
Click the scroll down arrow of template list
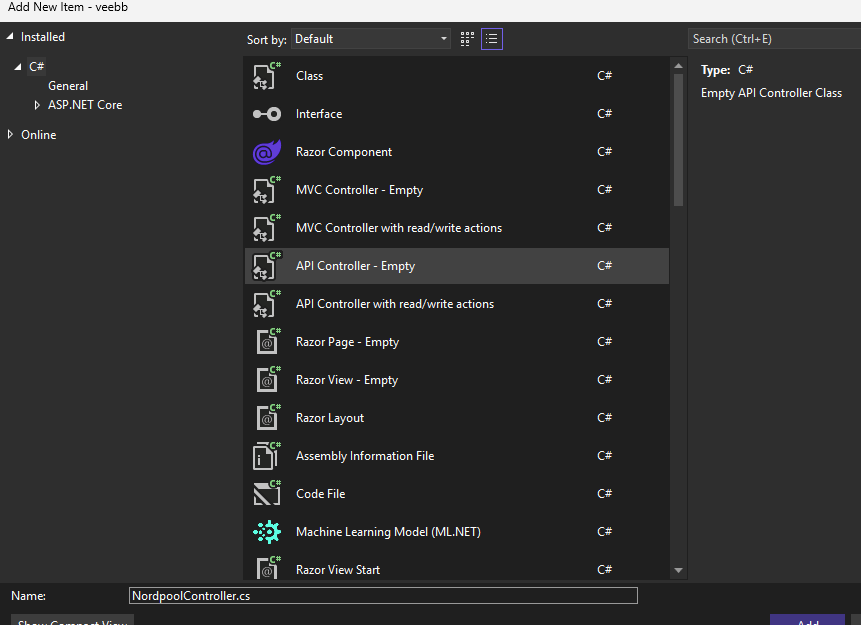tap(679, 570)
